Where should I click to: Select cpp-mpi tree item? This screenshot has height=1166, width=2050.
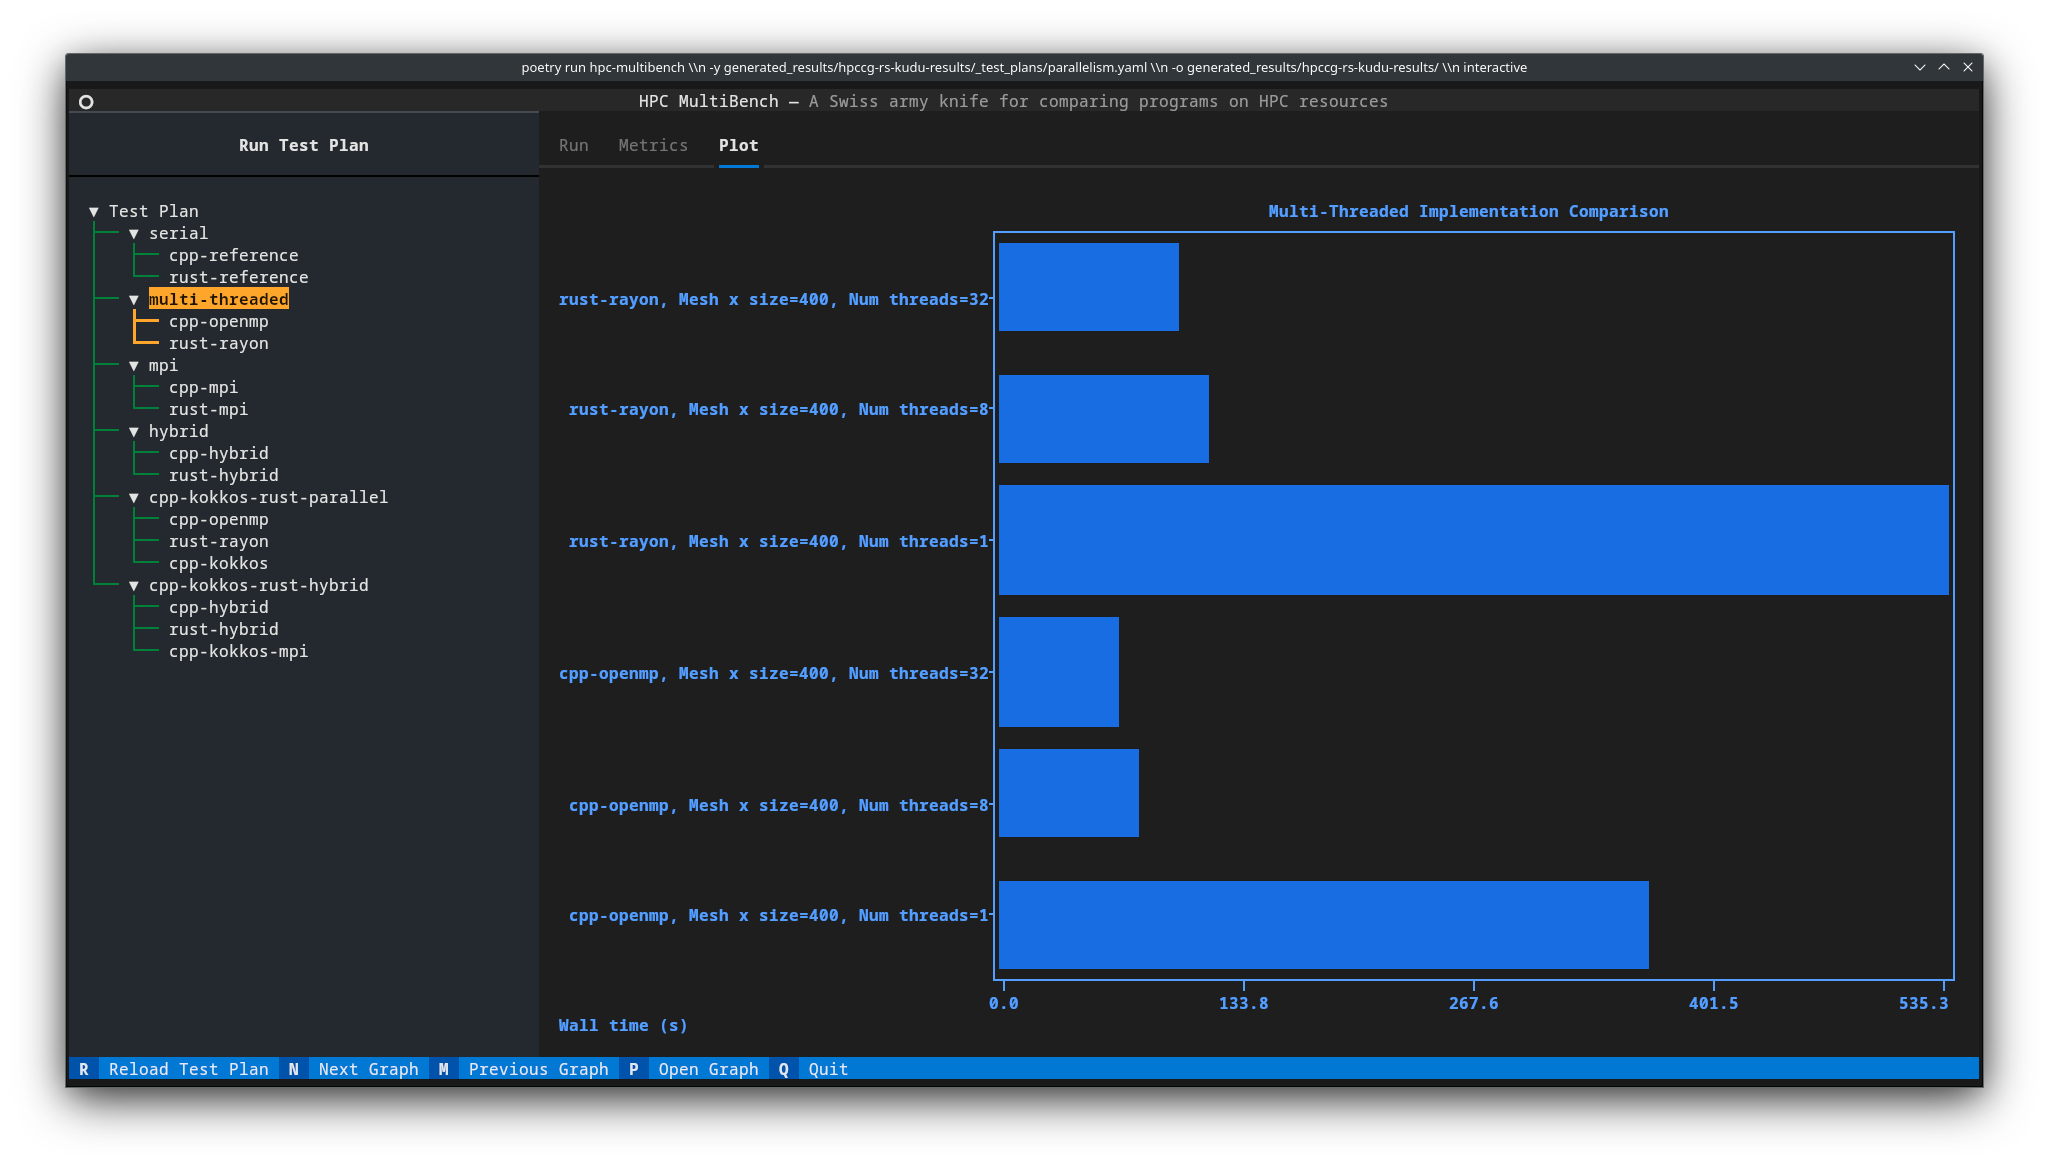click(204, 388)
